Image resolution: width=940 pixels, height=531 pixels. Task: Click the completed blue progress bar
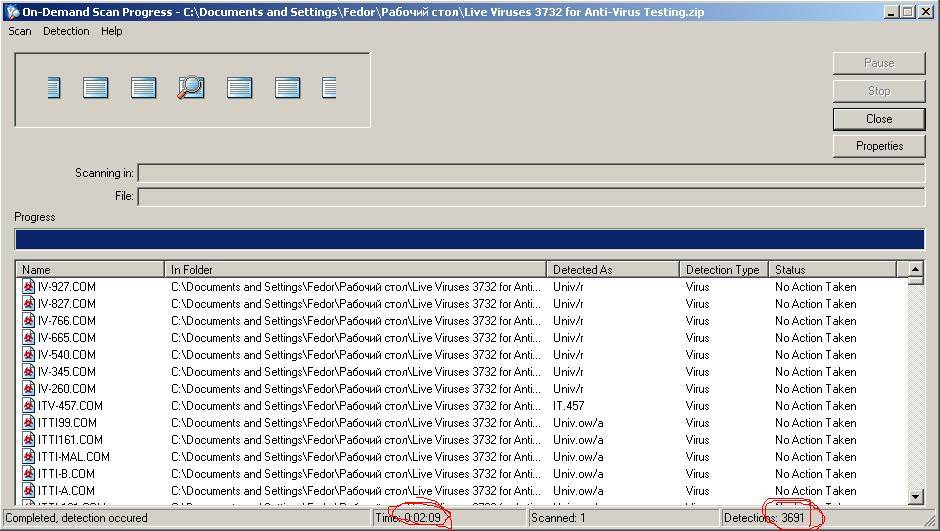(469, 239)
